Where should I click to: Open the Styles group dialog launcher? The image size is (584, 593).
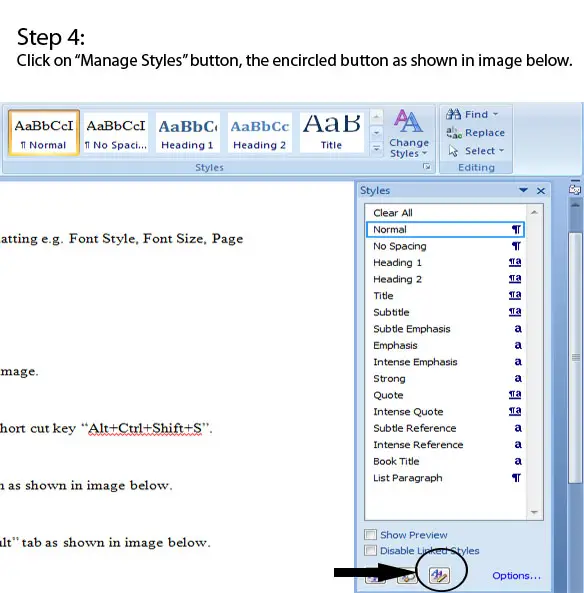coord(427,167)
